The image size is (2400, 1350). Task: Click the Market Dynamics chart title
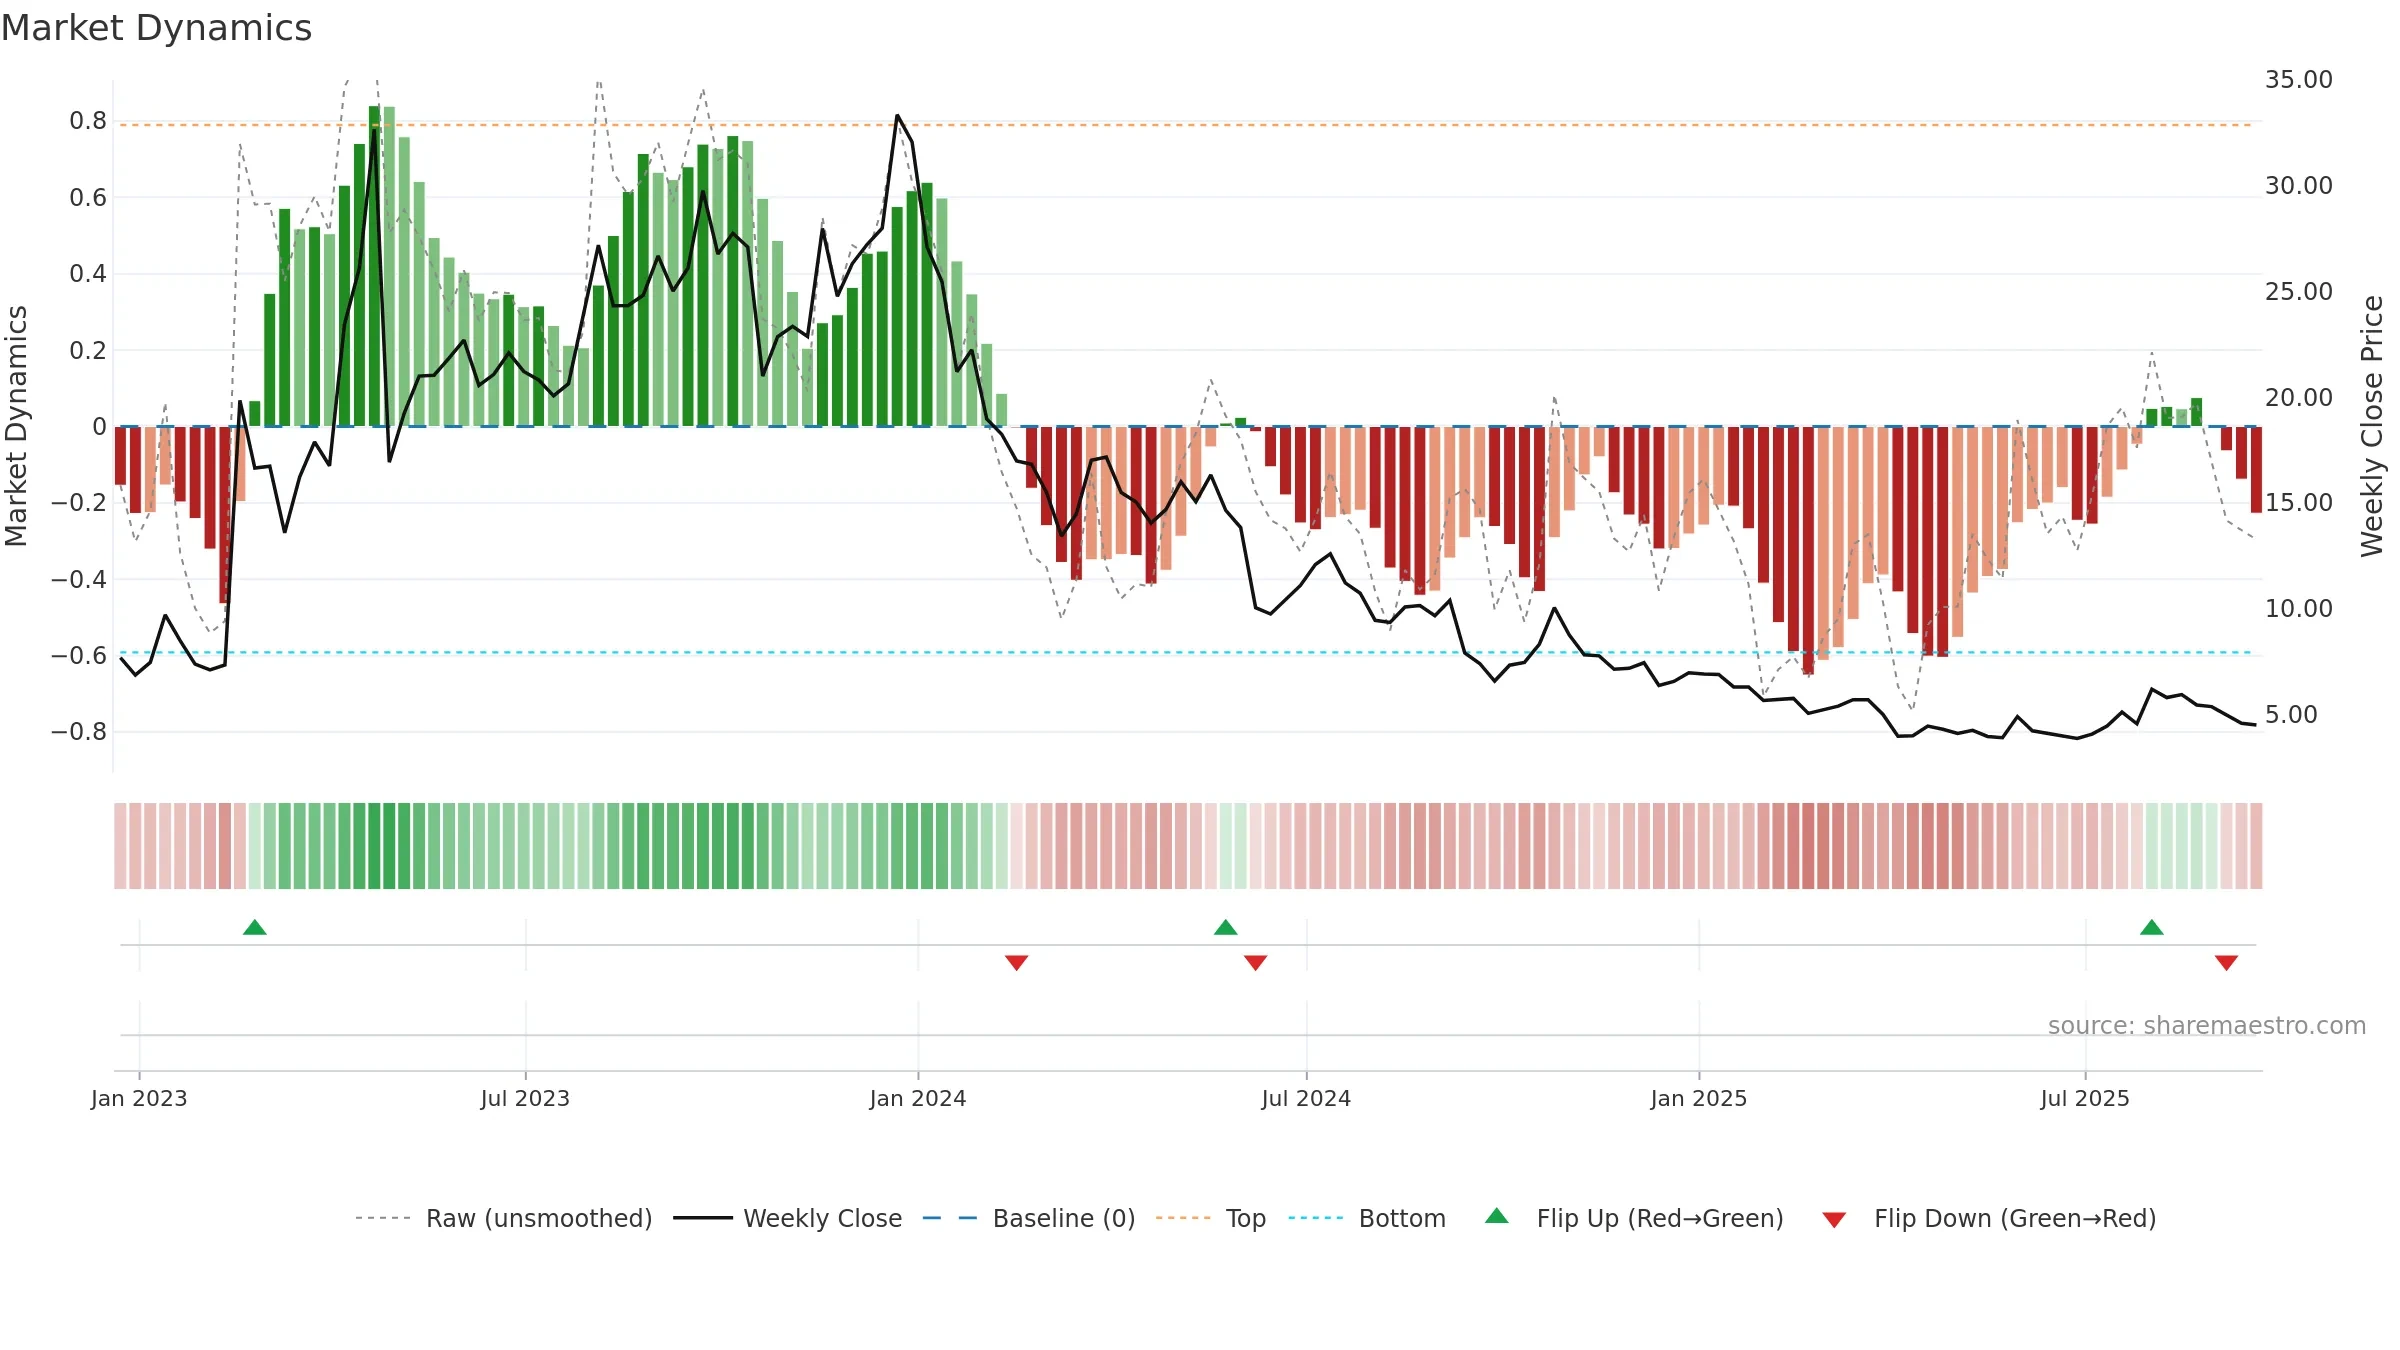156,28
